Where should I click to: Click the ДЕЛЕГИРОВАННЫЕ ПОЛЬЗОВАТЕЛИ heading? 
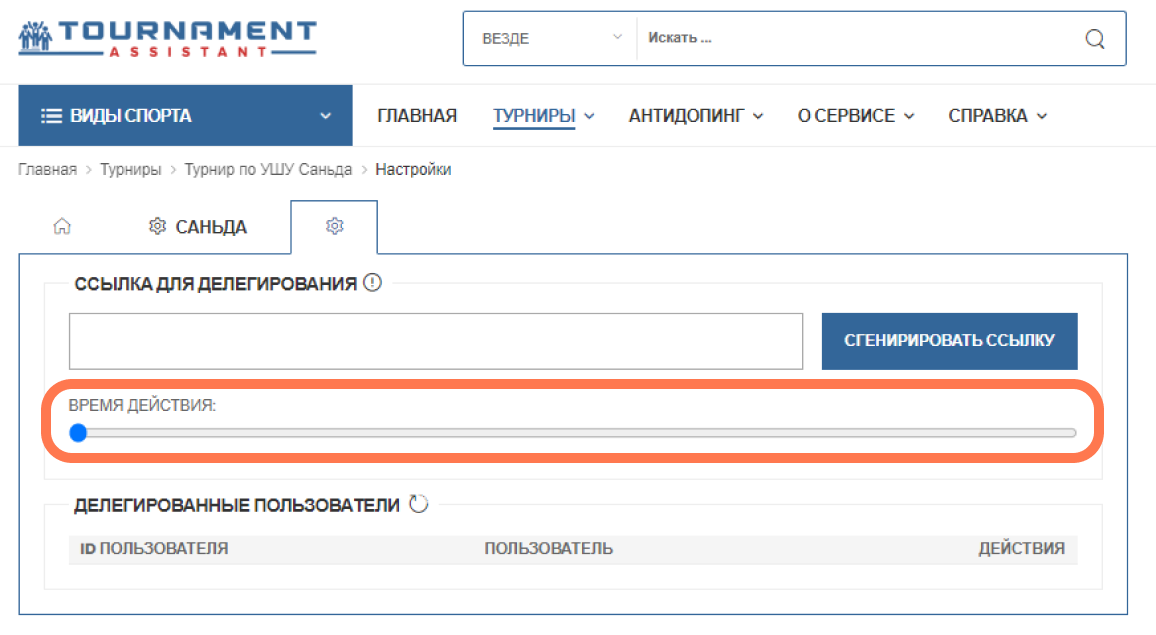[x=237, y=505]
